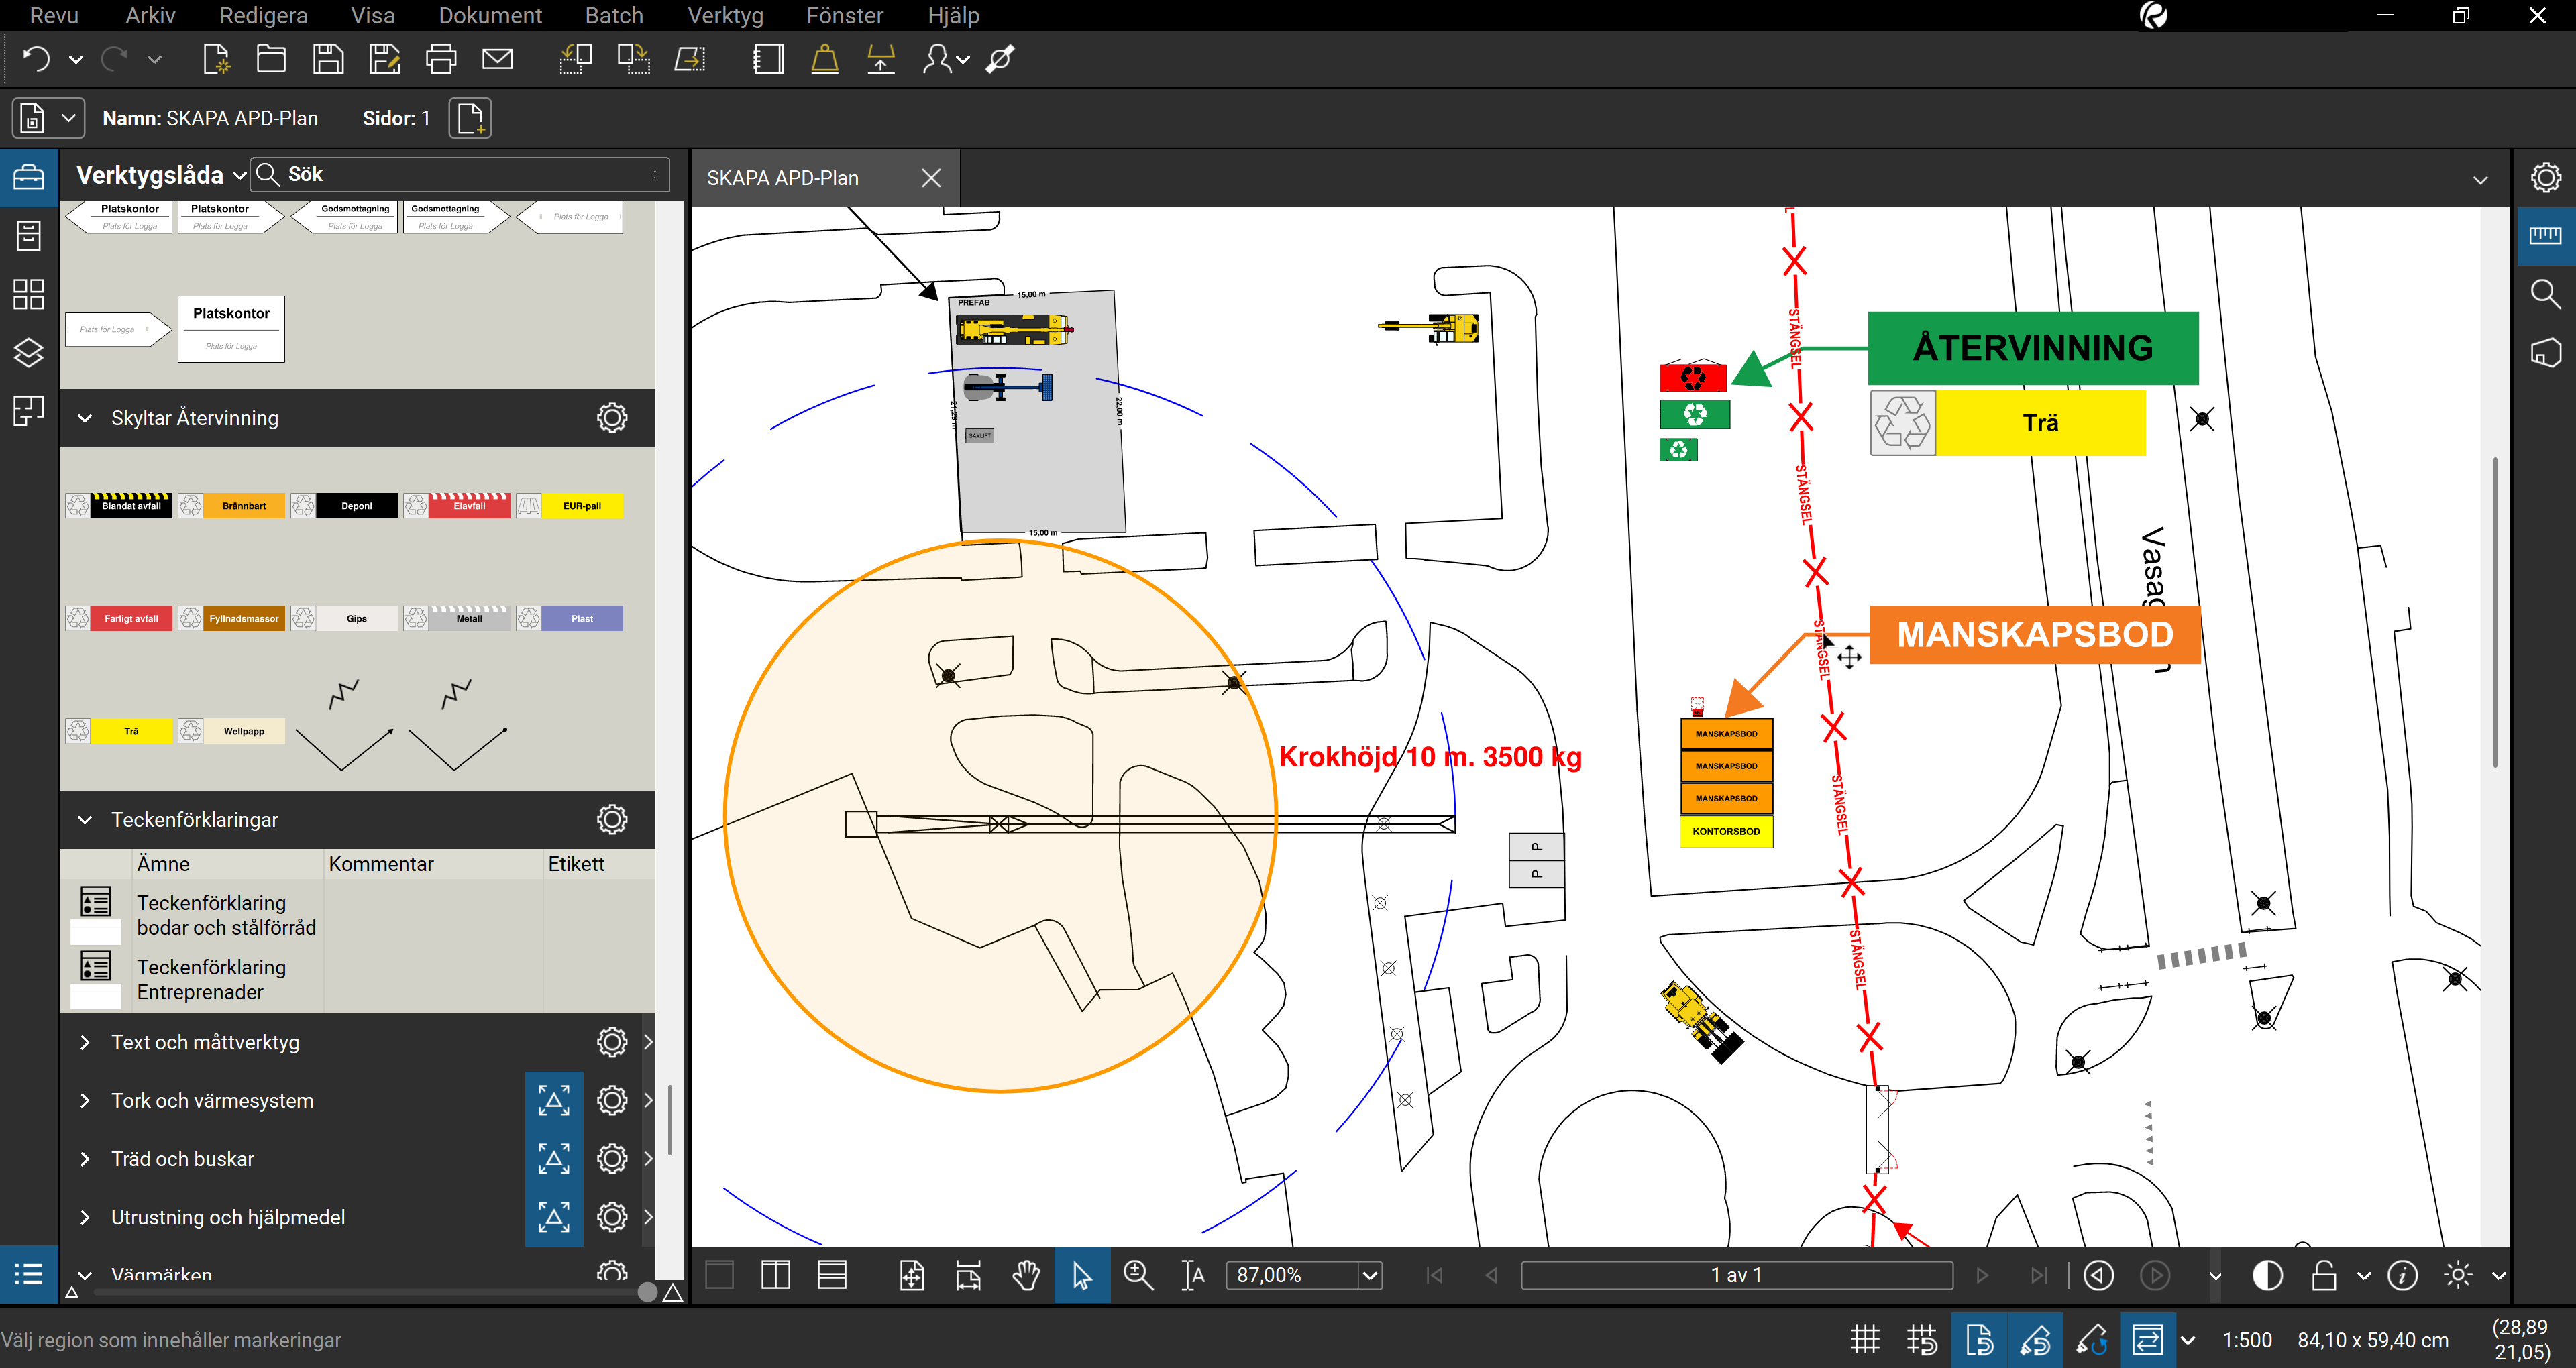Open Thumbnails panel from left sidebar
Screen dimensions: 2576x1368
pos(28,294)
